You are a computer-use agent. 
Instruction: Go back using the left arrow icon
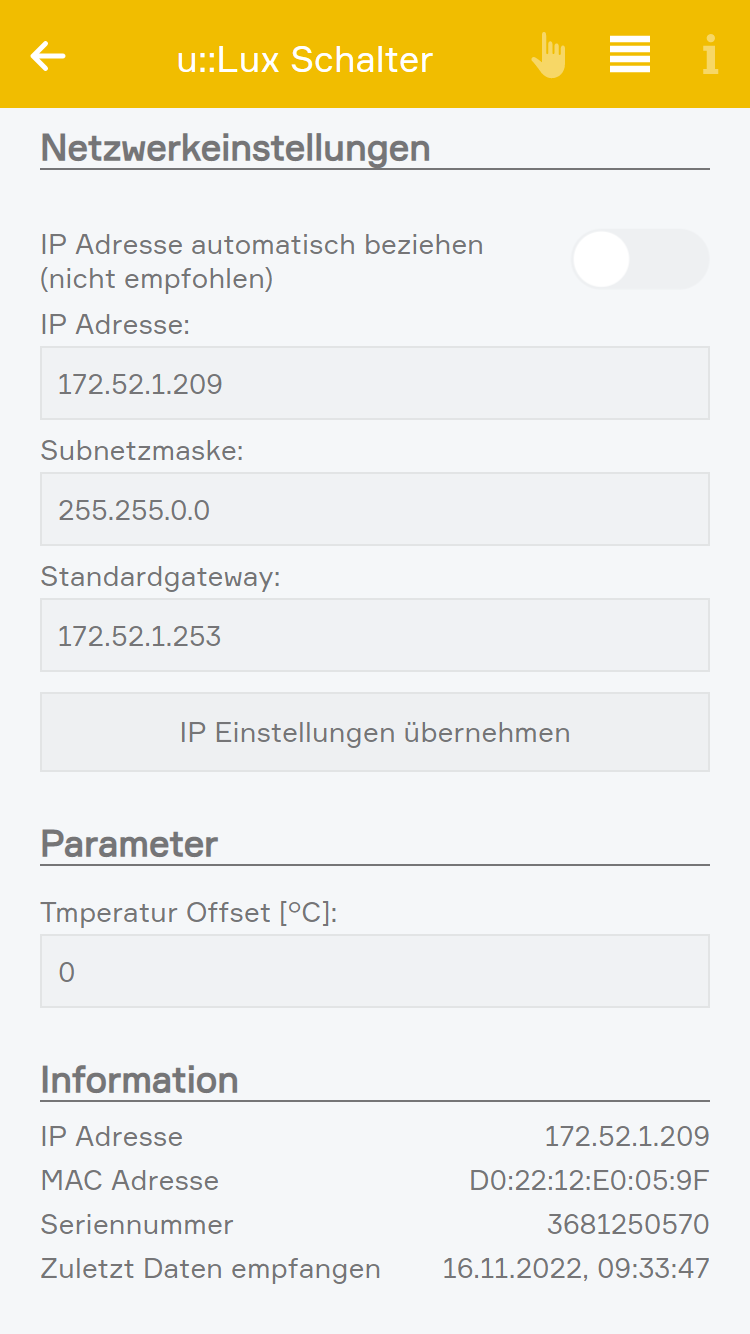pyautogui.click(x=48, y=56)
